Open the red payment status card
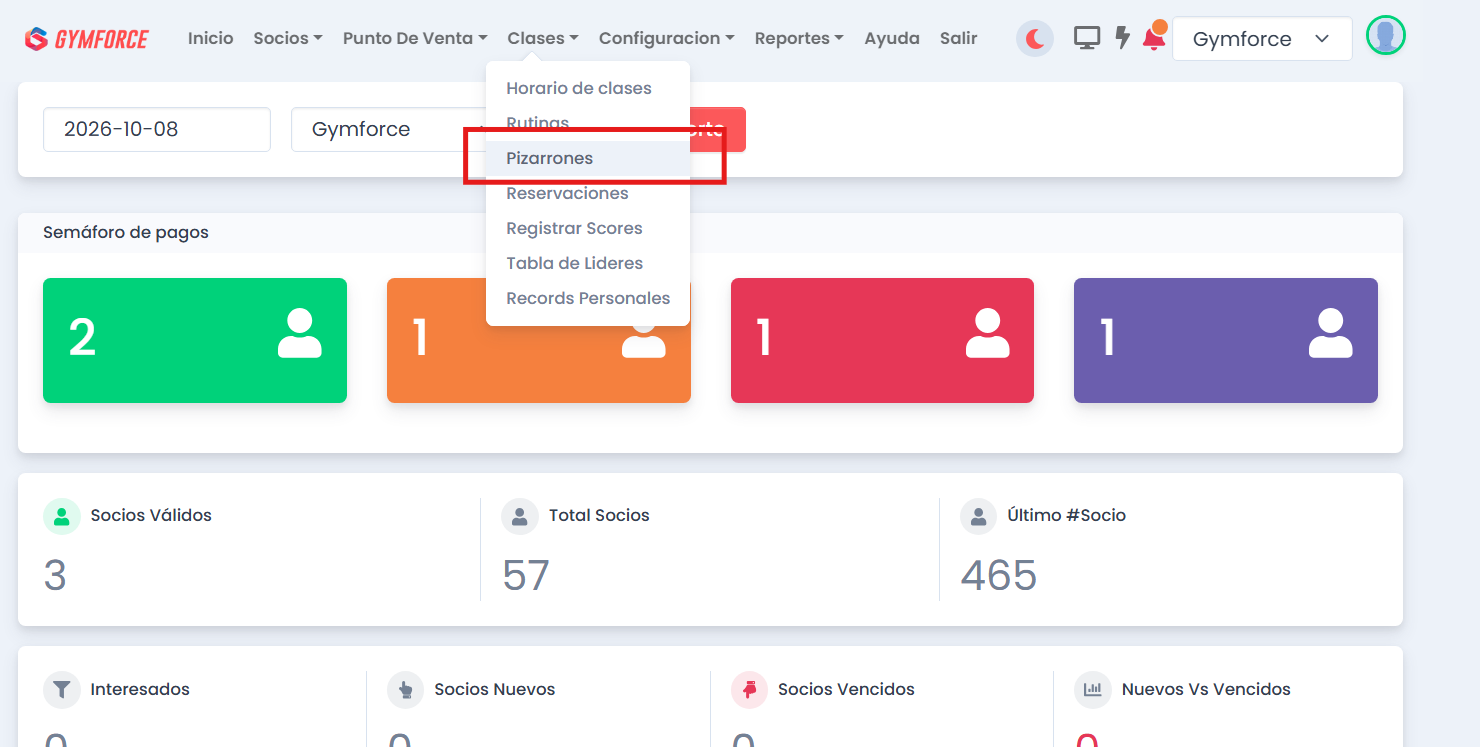1480x747 pixels. (882, 340)
